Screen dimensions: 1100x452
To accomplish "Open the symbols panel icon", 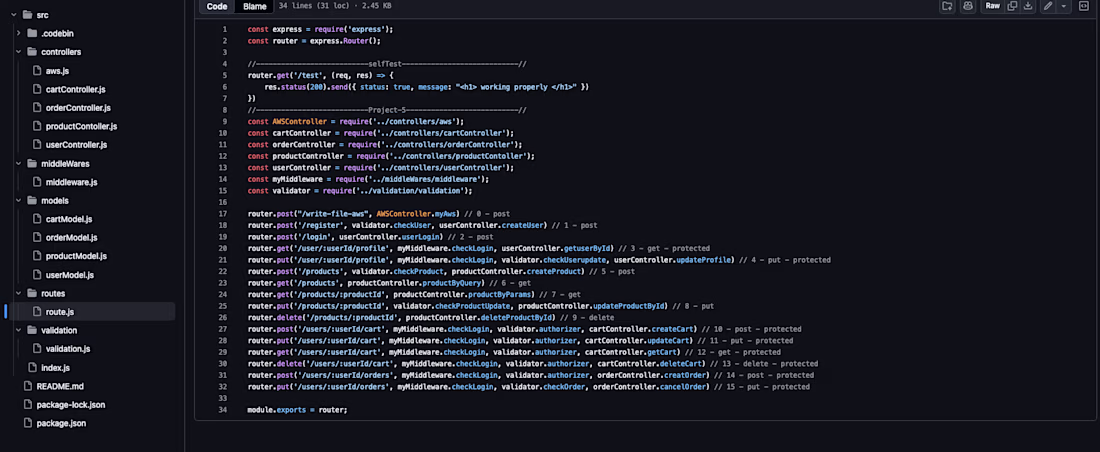I will click(1083, 6).
